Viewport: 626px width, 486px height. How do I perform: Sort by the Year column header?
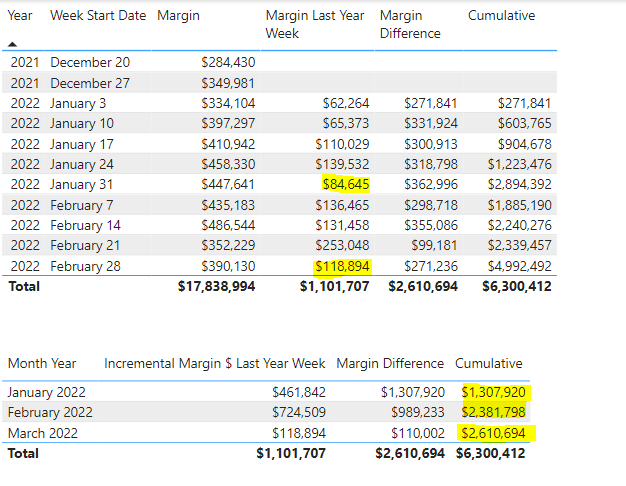coord(20,16)
